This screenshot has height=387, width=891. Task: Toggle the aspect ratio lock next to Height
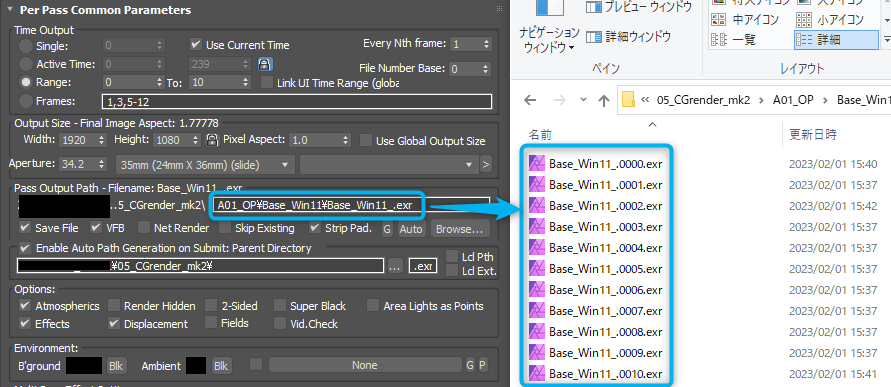point(212,140)
